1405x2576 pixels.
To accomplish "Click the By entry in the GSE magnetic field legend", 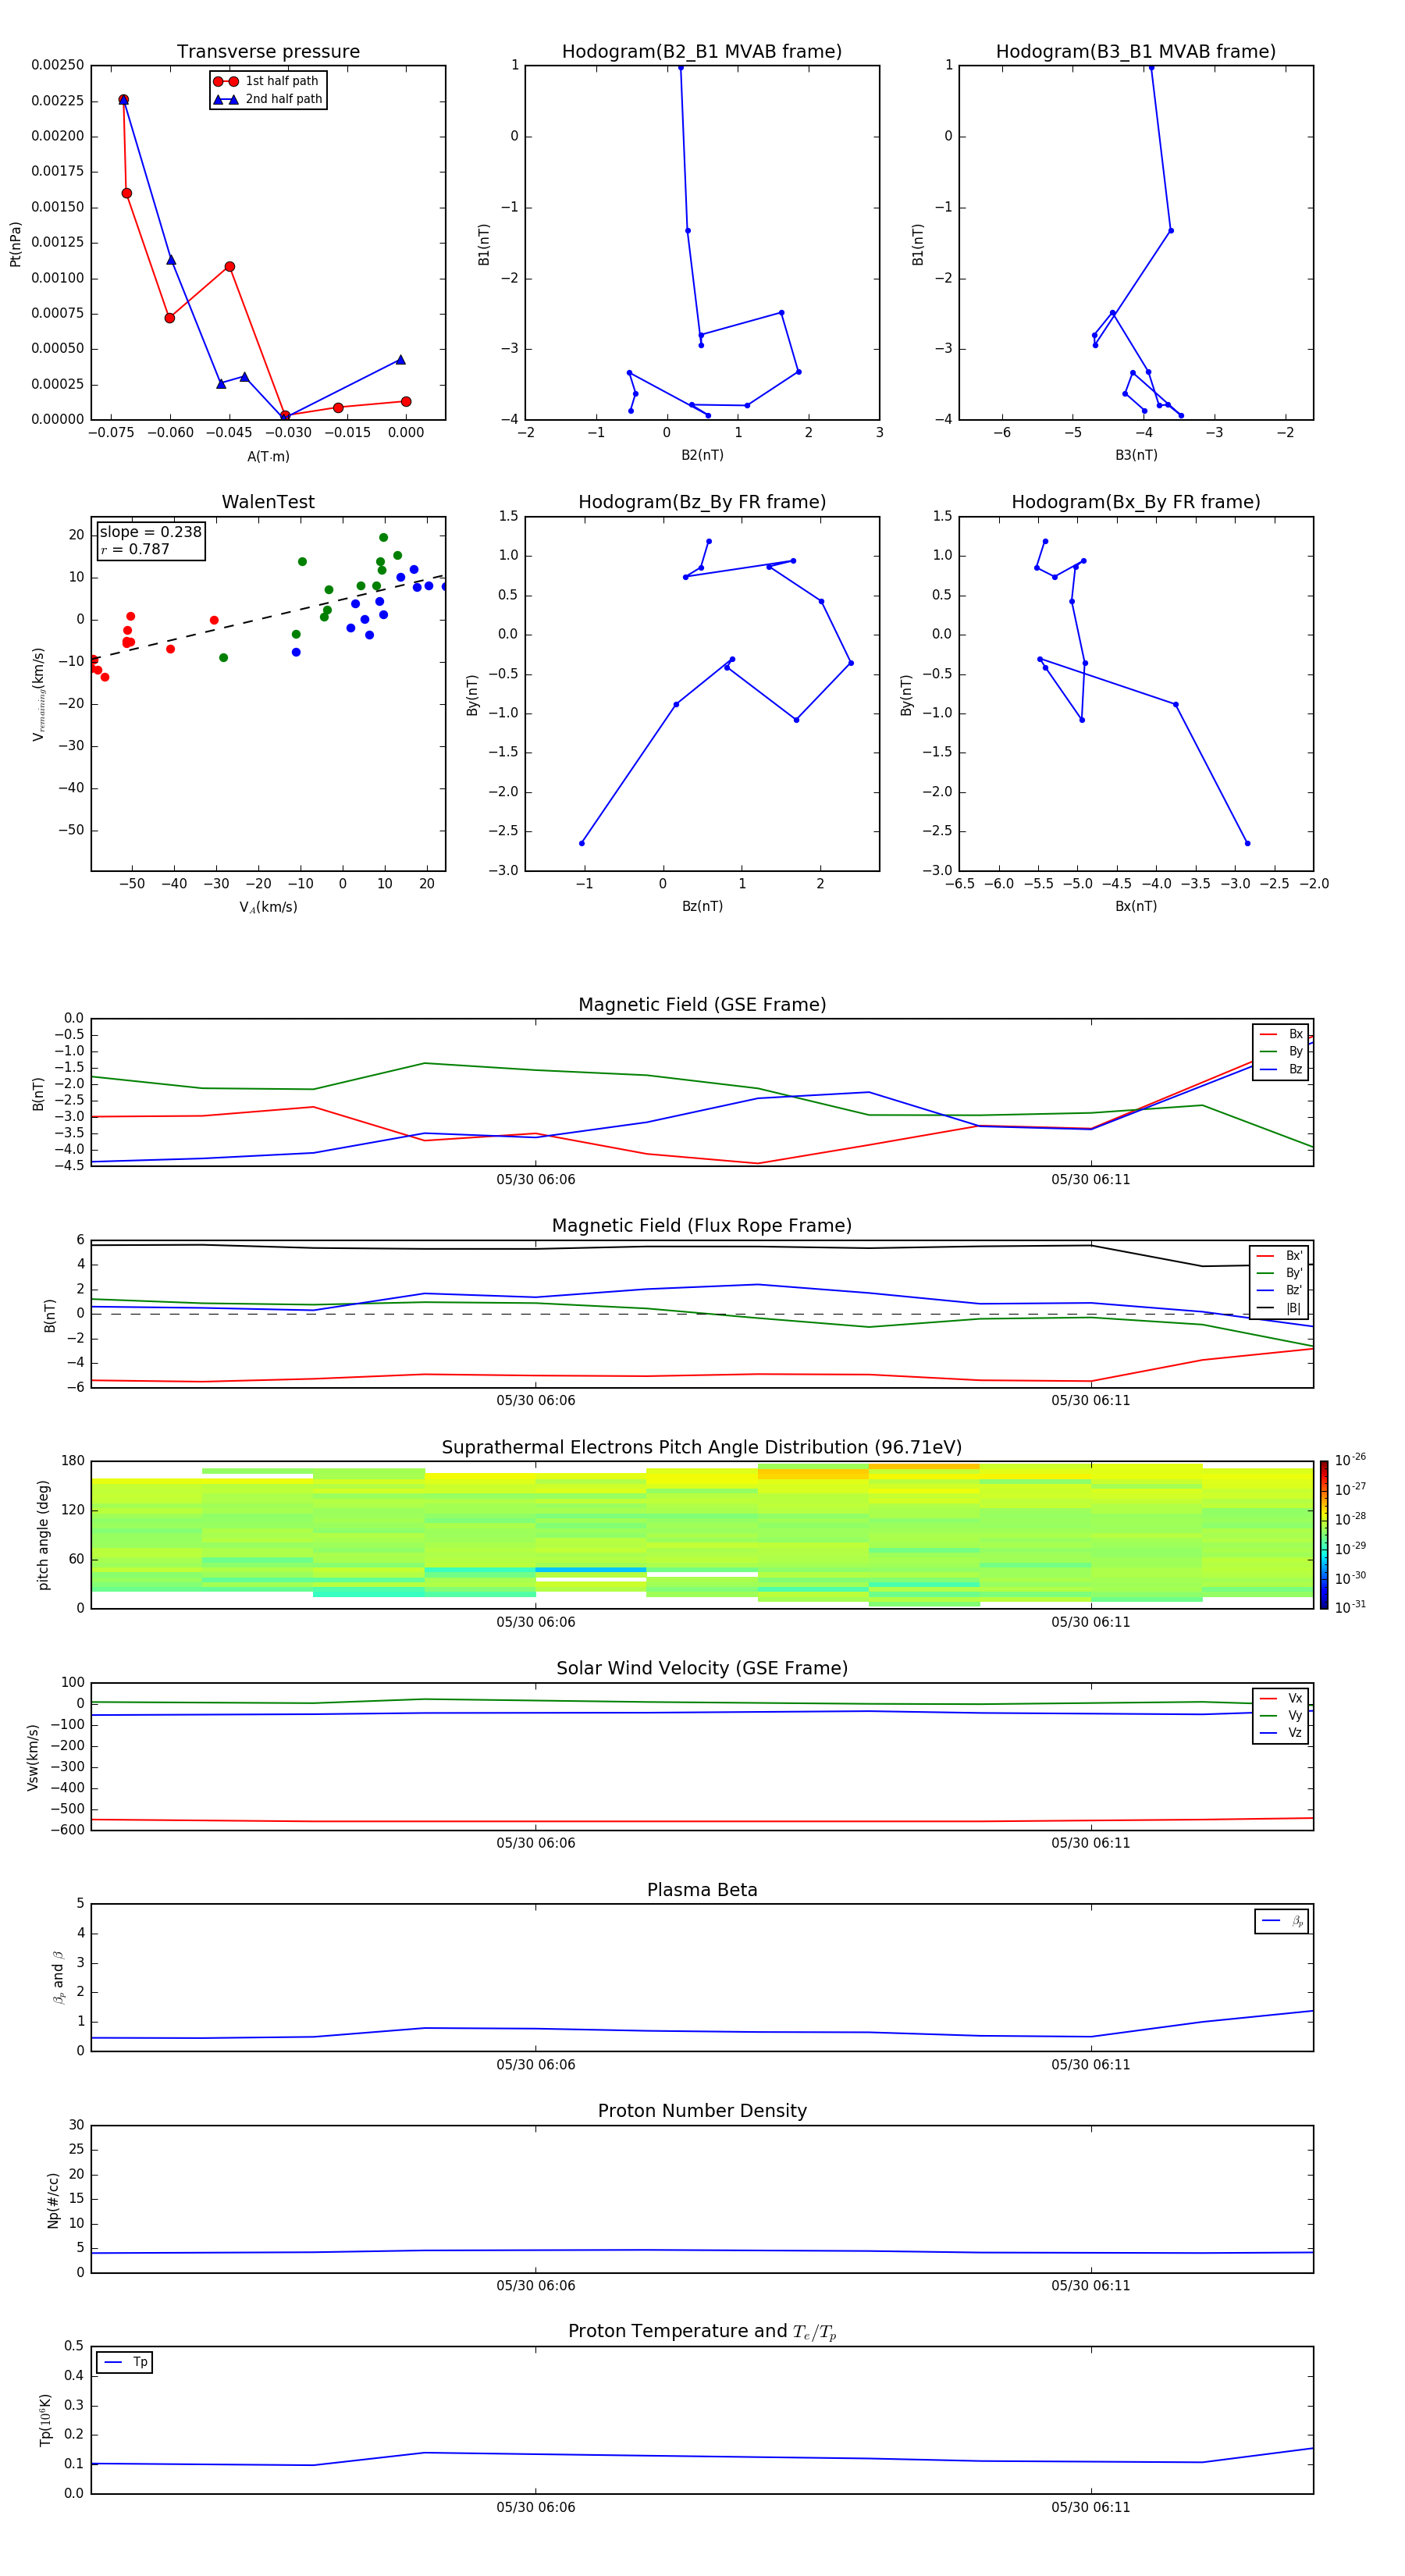I will [1281, 1051].
